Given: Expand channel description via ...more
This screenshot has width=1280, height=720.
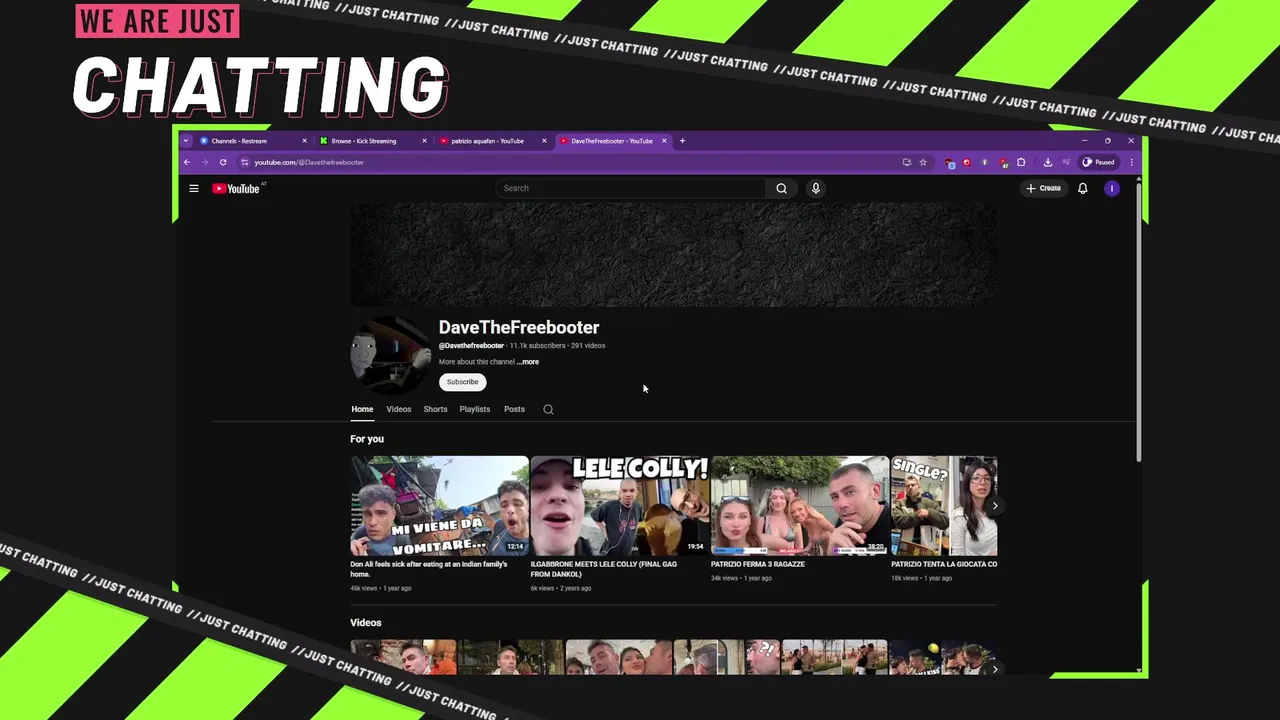Looking at the screenshot, I should (528, 362).
